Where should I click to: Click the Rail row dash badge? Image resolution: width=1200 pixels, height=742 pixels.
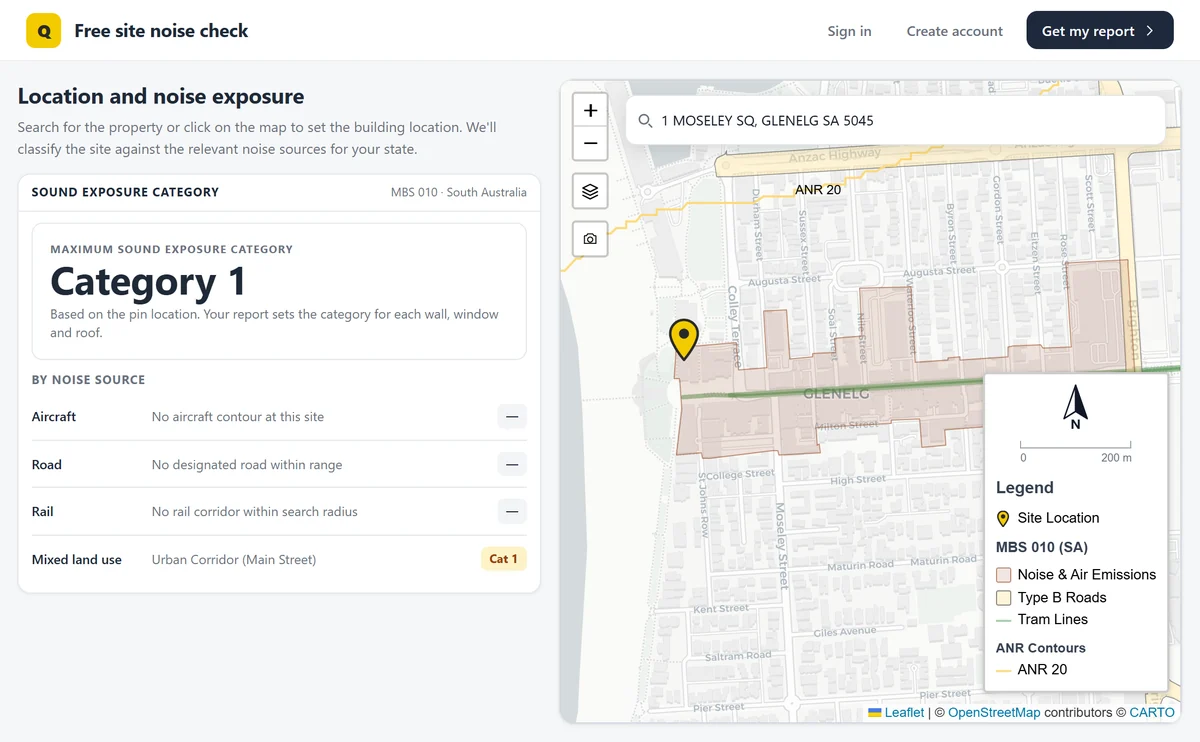tap(512, 512)
